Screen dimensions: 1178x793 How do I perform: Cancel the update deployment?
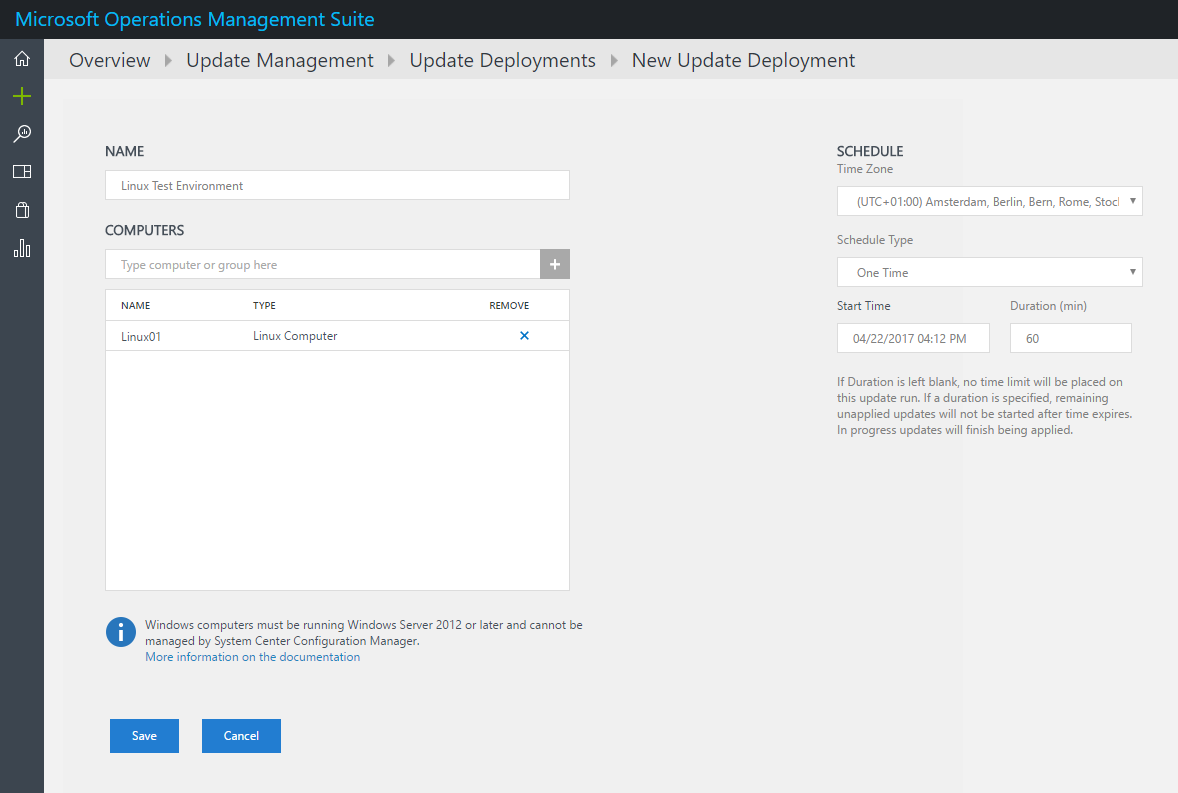click(x=241, y=736)
